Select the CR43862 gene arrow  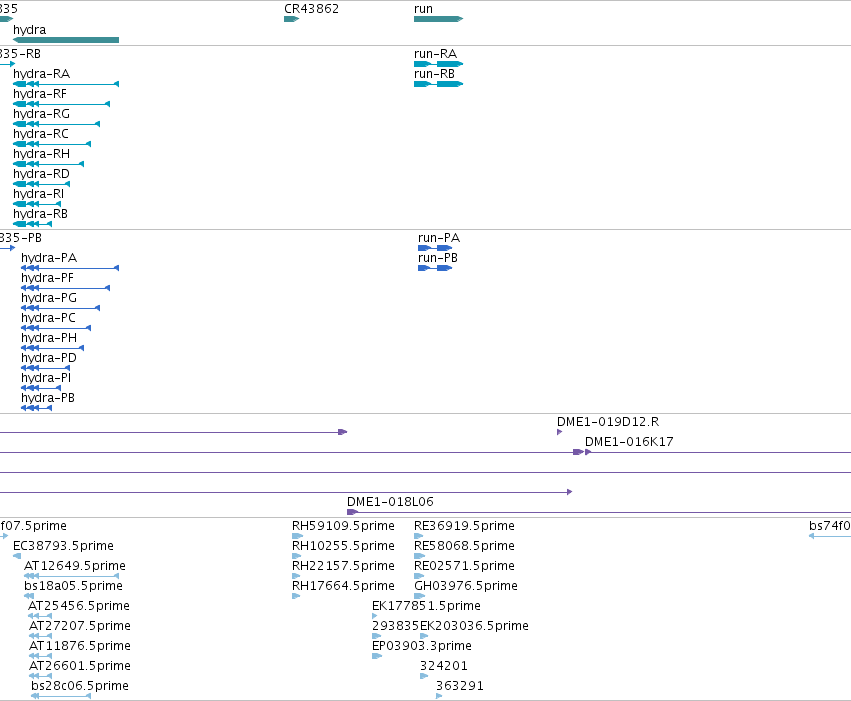tap(291, 19)
